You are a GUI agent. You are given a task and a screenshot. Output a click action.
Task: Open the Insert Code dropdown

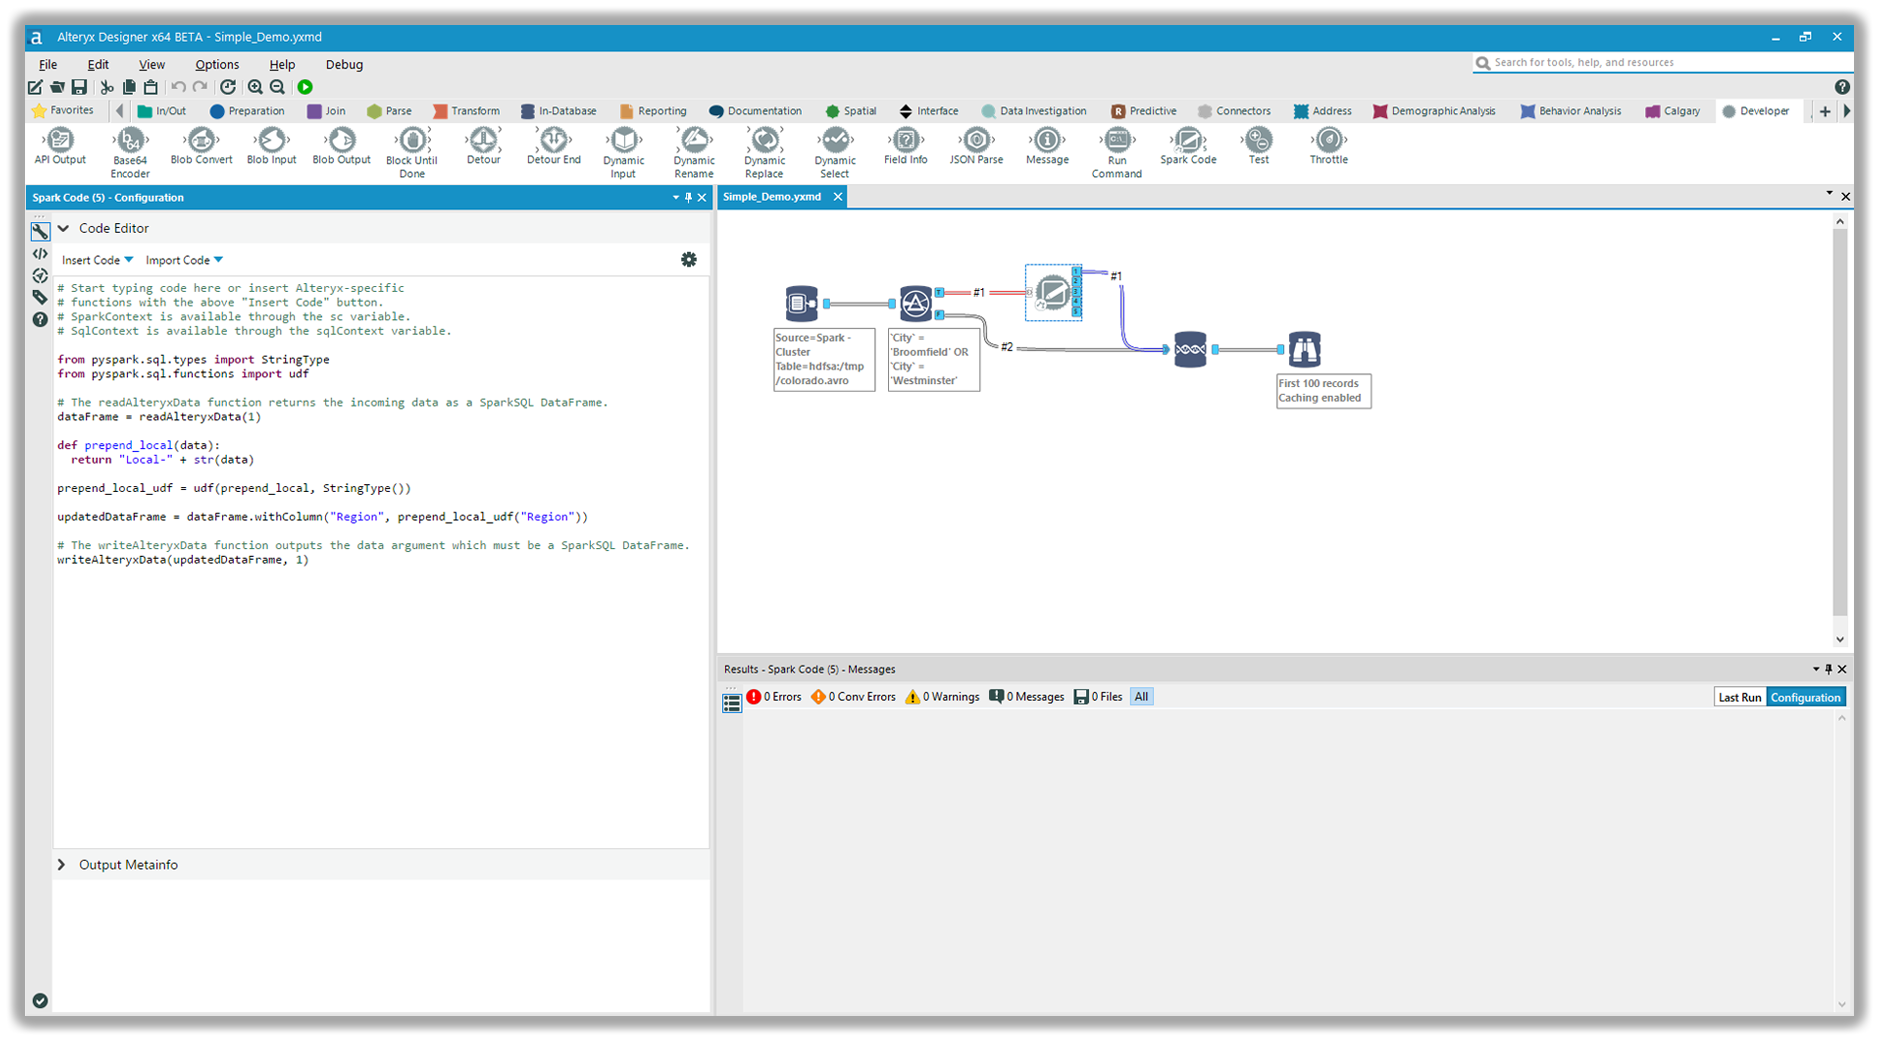96,259
